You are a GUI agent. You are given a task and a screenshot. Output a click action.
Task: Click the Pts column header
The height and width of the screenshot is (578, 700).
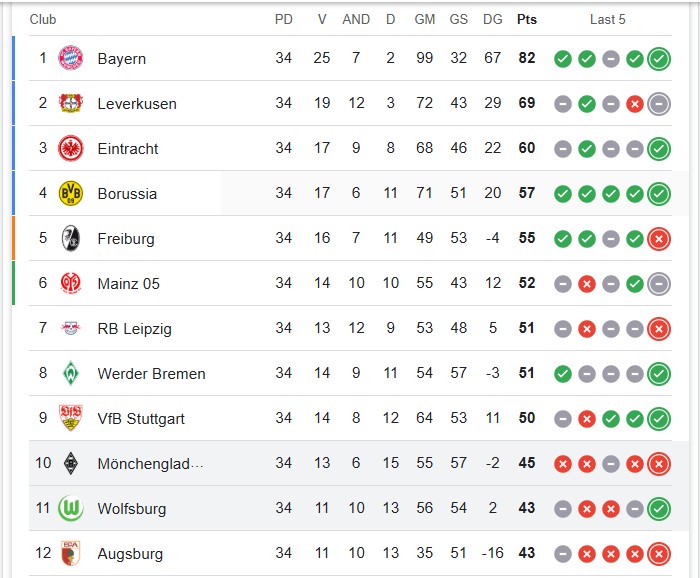click(527, 19)
